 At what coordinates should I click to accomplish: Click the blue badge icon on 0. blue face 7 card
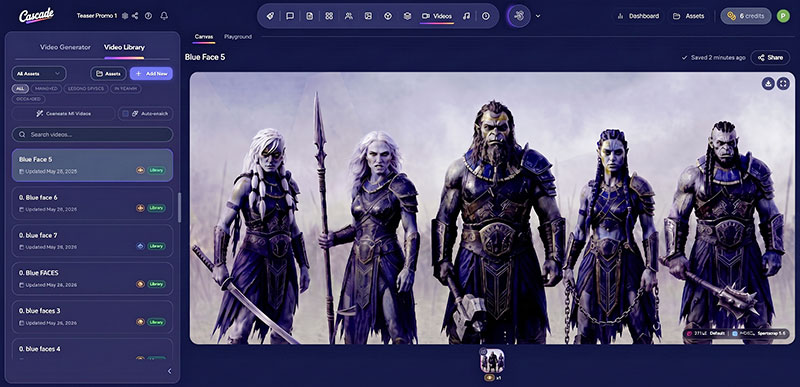(140, 246)
